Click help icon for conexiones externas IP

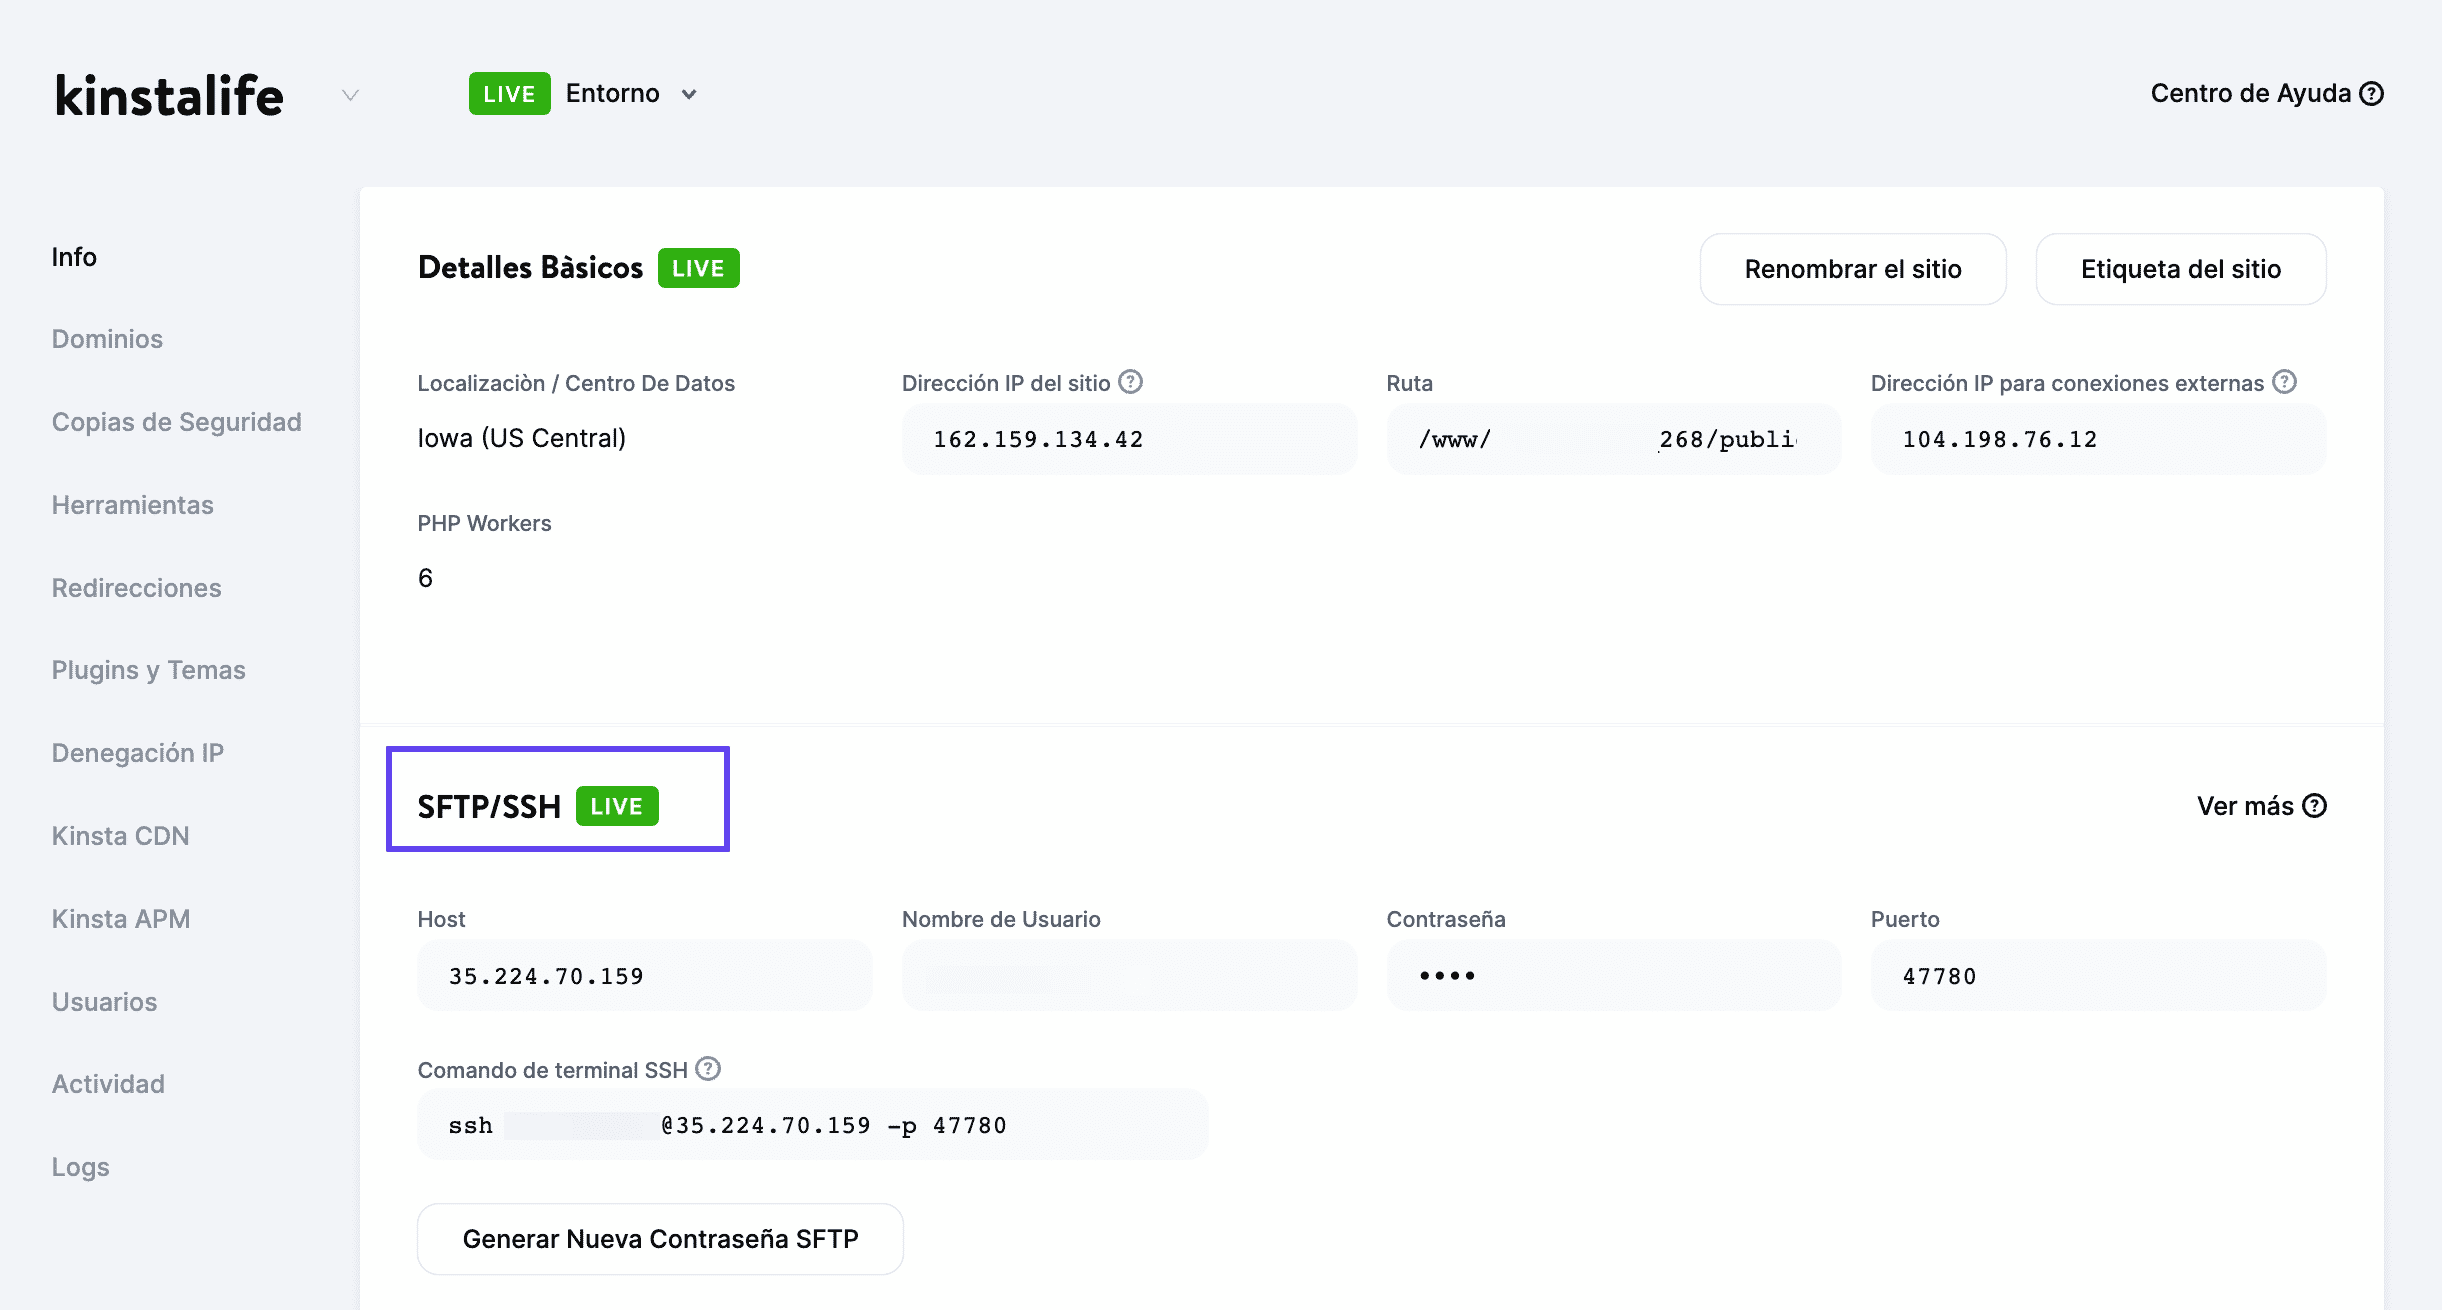[2284, 382]
